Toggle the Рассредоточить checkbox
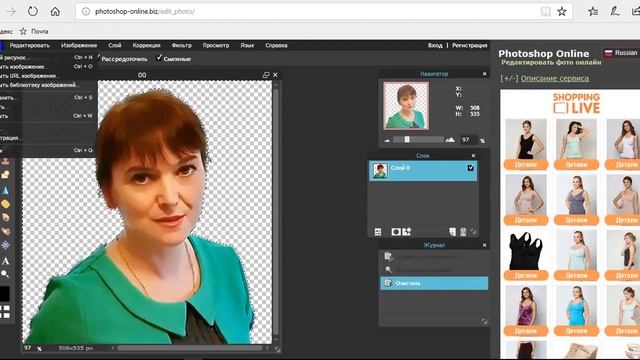Screen dimensions: 640x360 coord(99,58)
